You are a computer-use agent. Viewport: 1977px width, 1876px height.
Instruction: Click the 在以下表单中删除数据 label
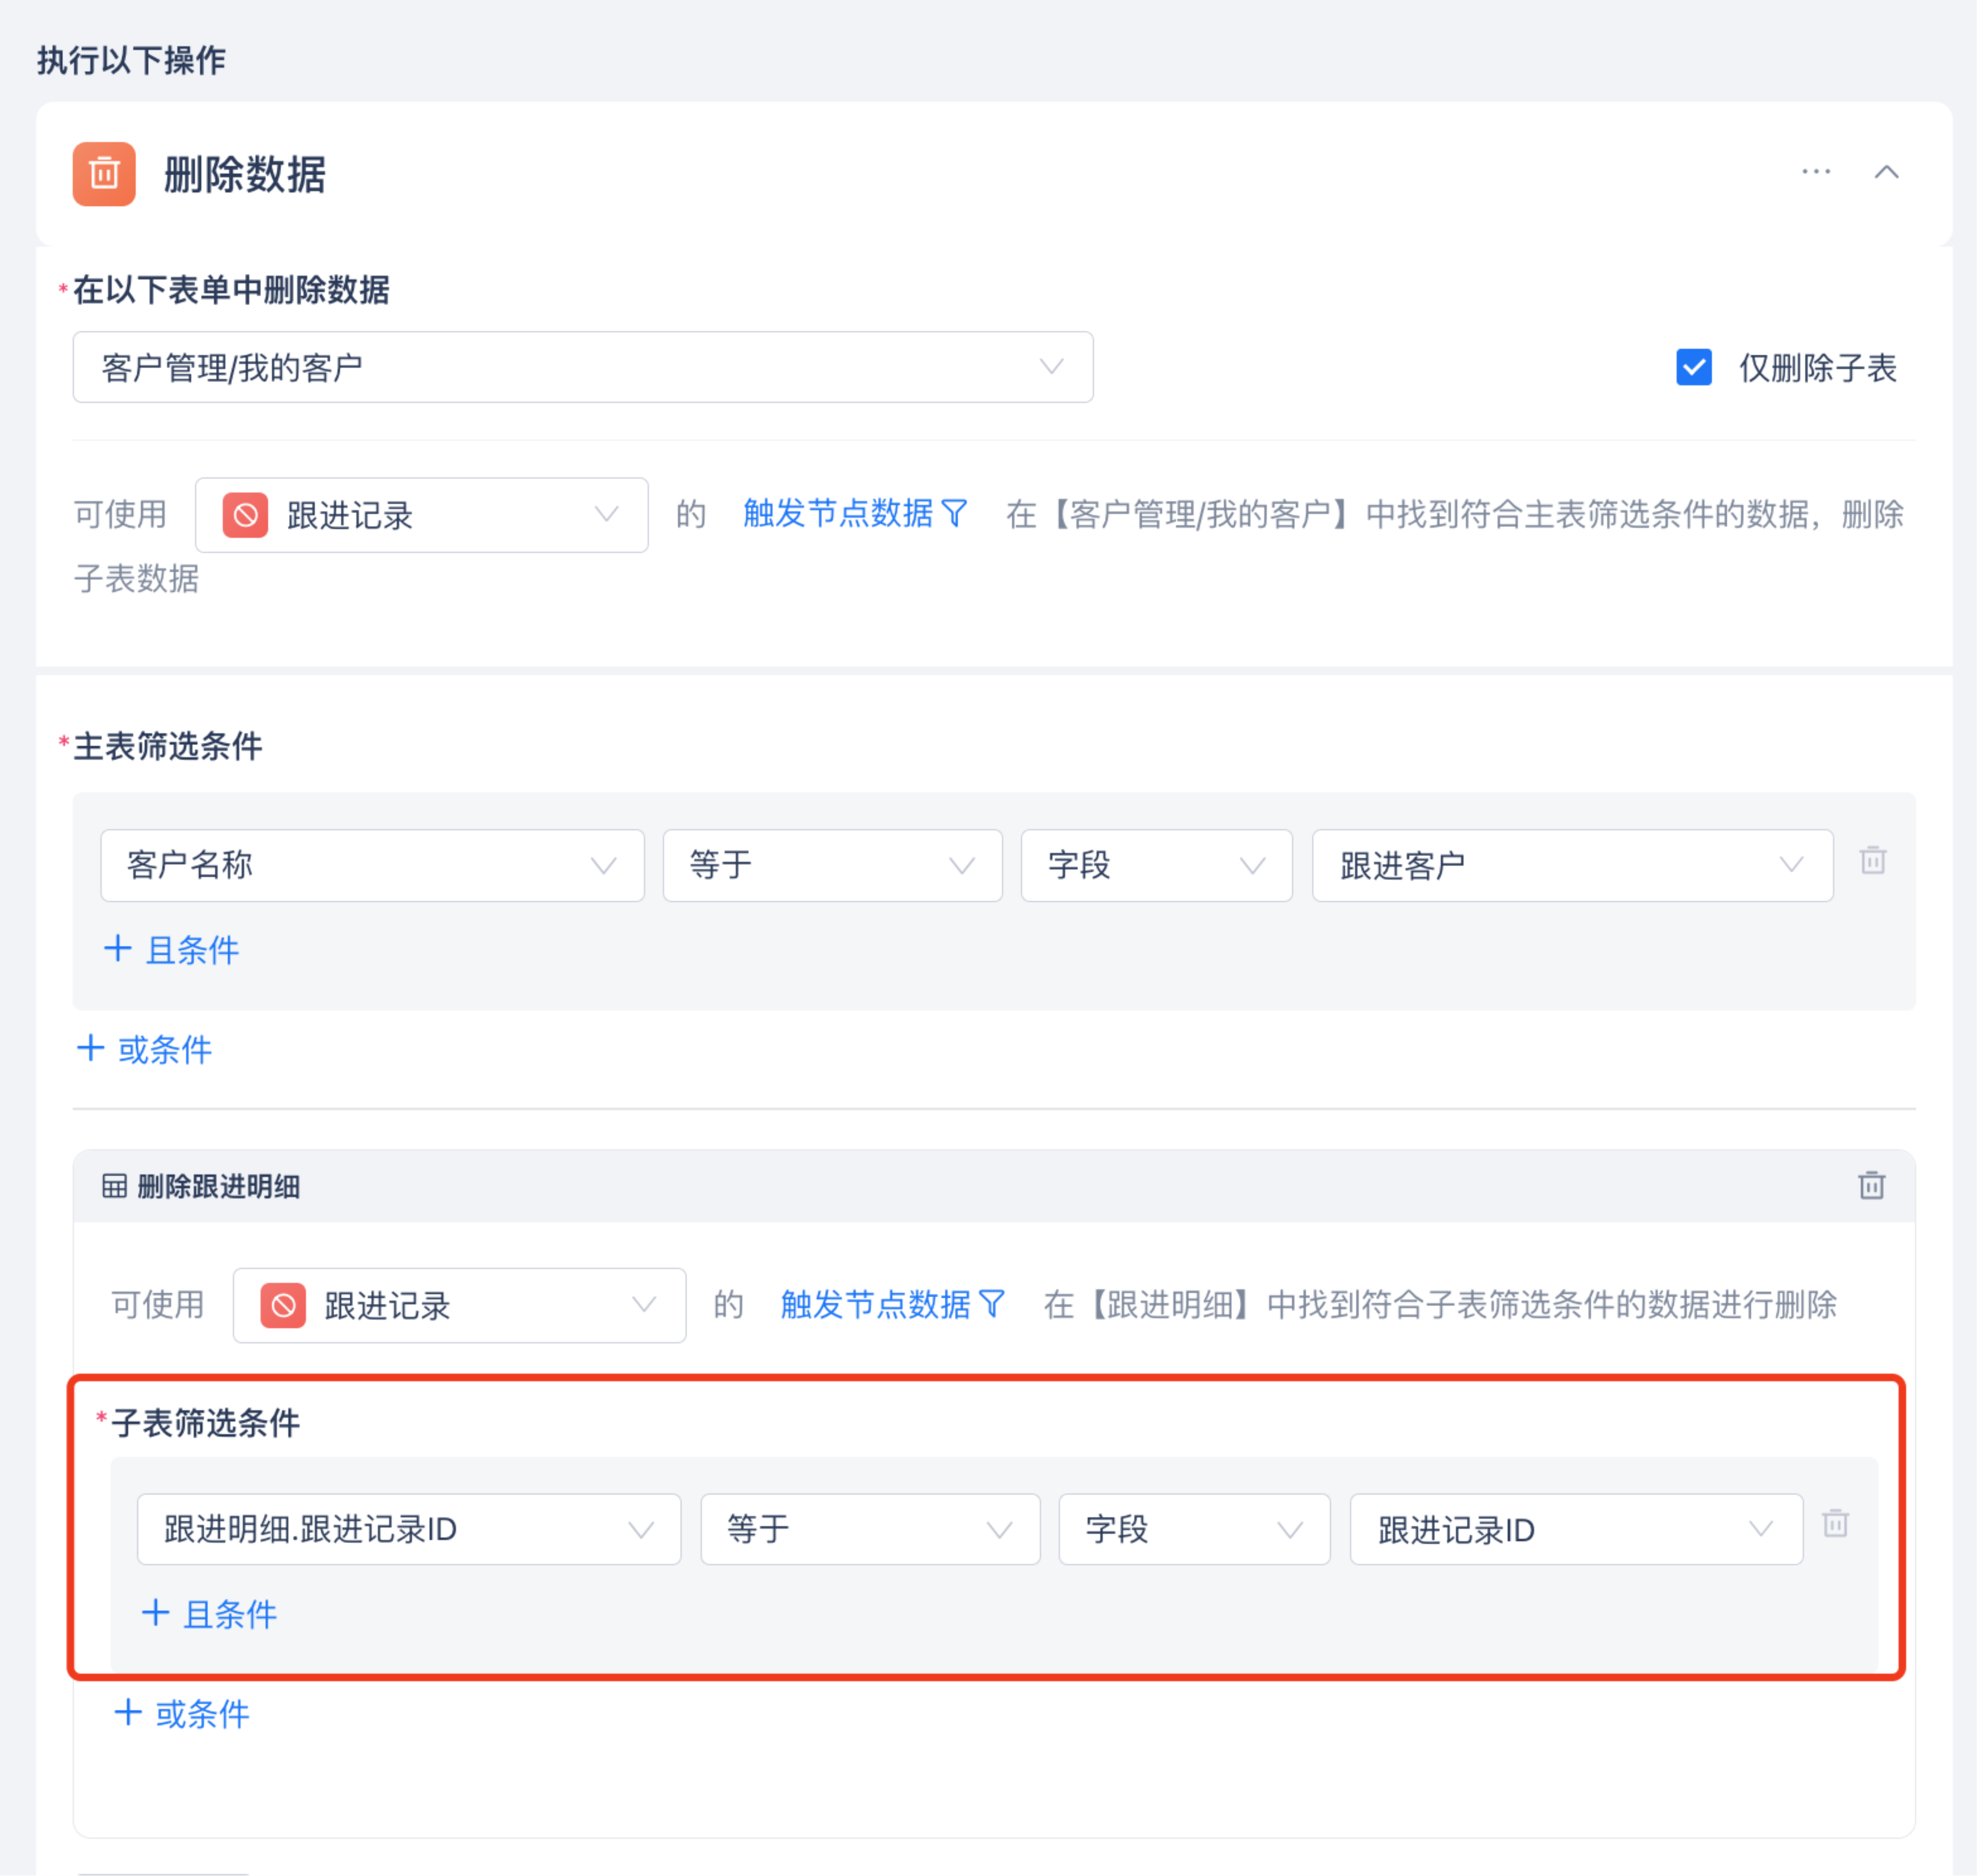[x=231, y=290]
